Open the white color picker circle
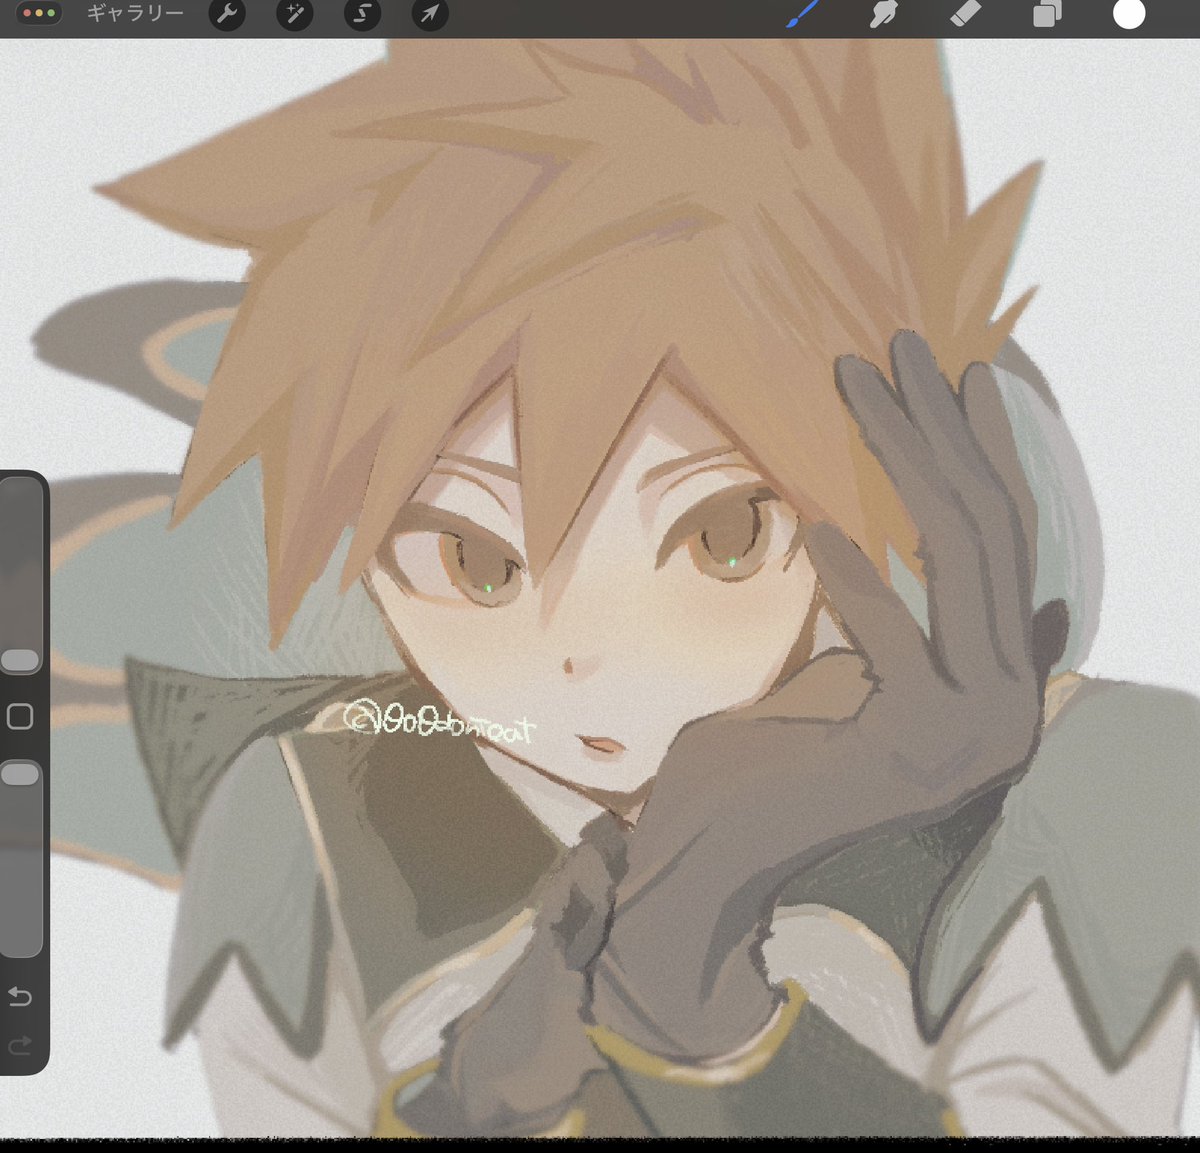 [x=1129, y=14]
